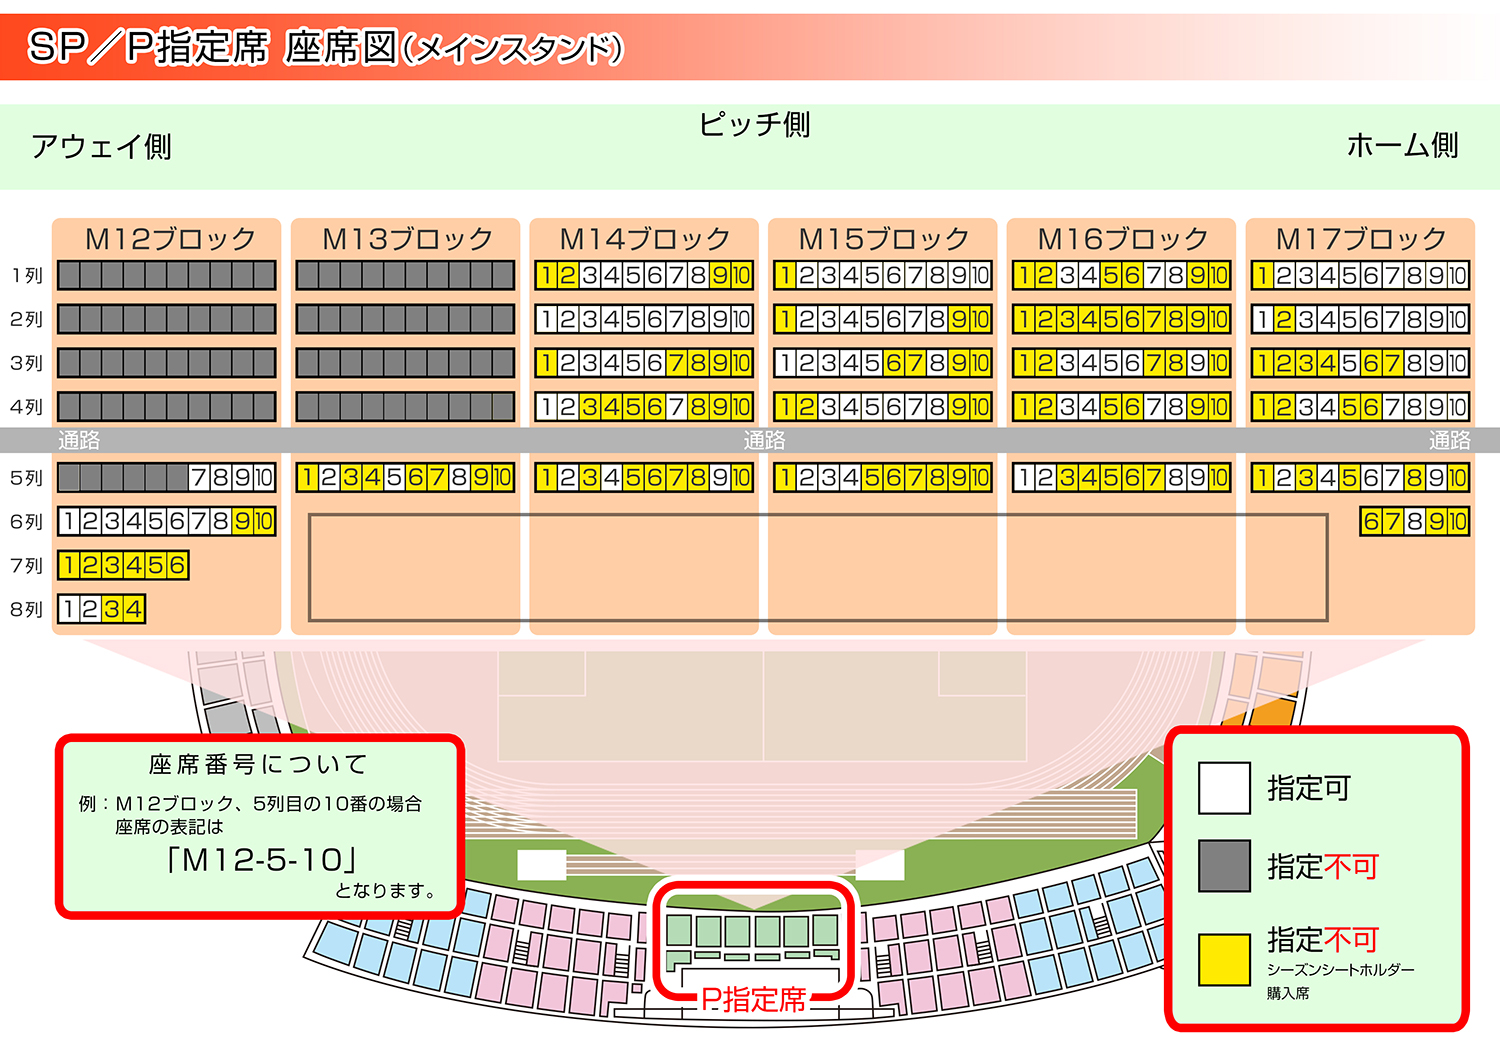This screenshot has width=1500, height=1060.
Task: Click the red P指定席 label on stadium map
Action: (753, 999)
